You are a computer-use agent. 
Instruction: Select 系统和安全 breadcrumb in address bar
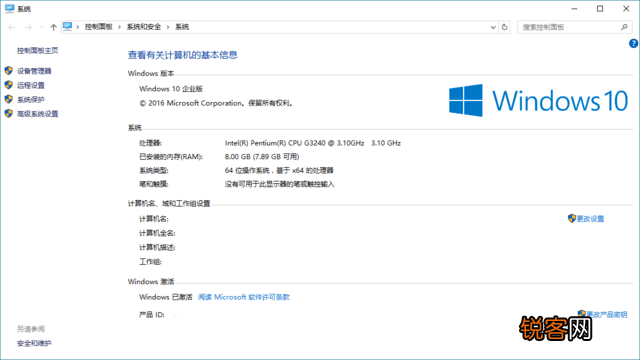144,27
